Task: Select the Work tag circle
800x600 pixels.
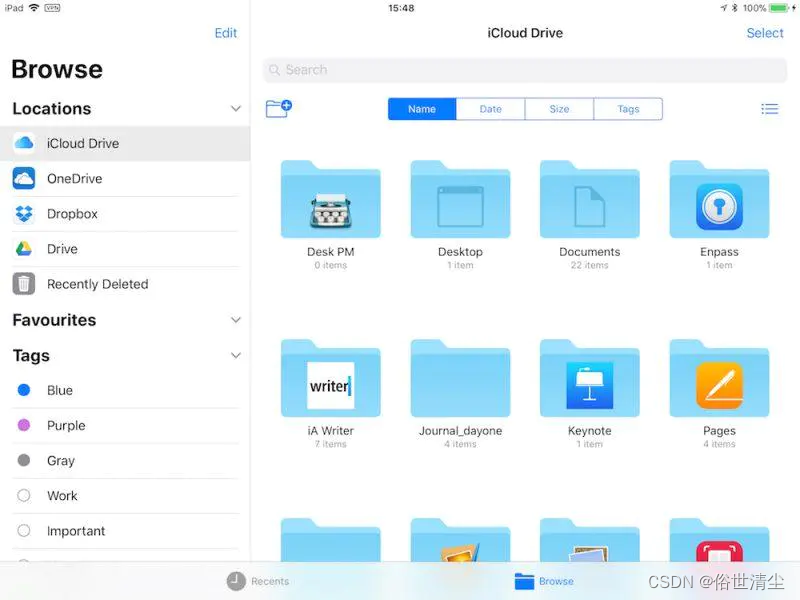Action: (24, 495)
